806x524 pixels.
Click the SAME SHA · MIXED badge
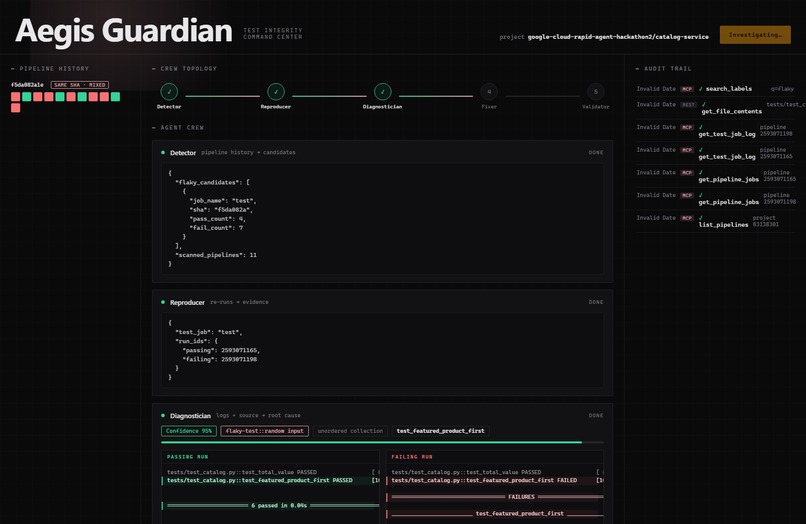tap(80, 85)
